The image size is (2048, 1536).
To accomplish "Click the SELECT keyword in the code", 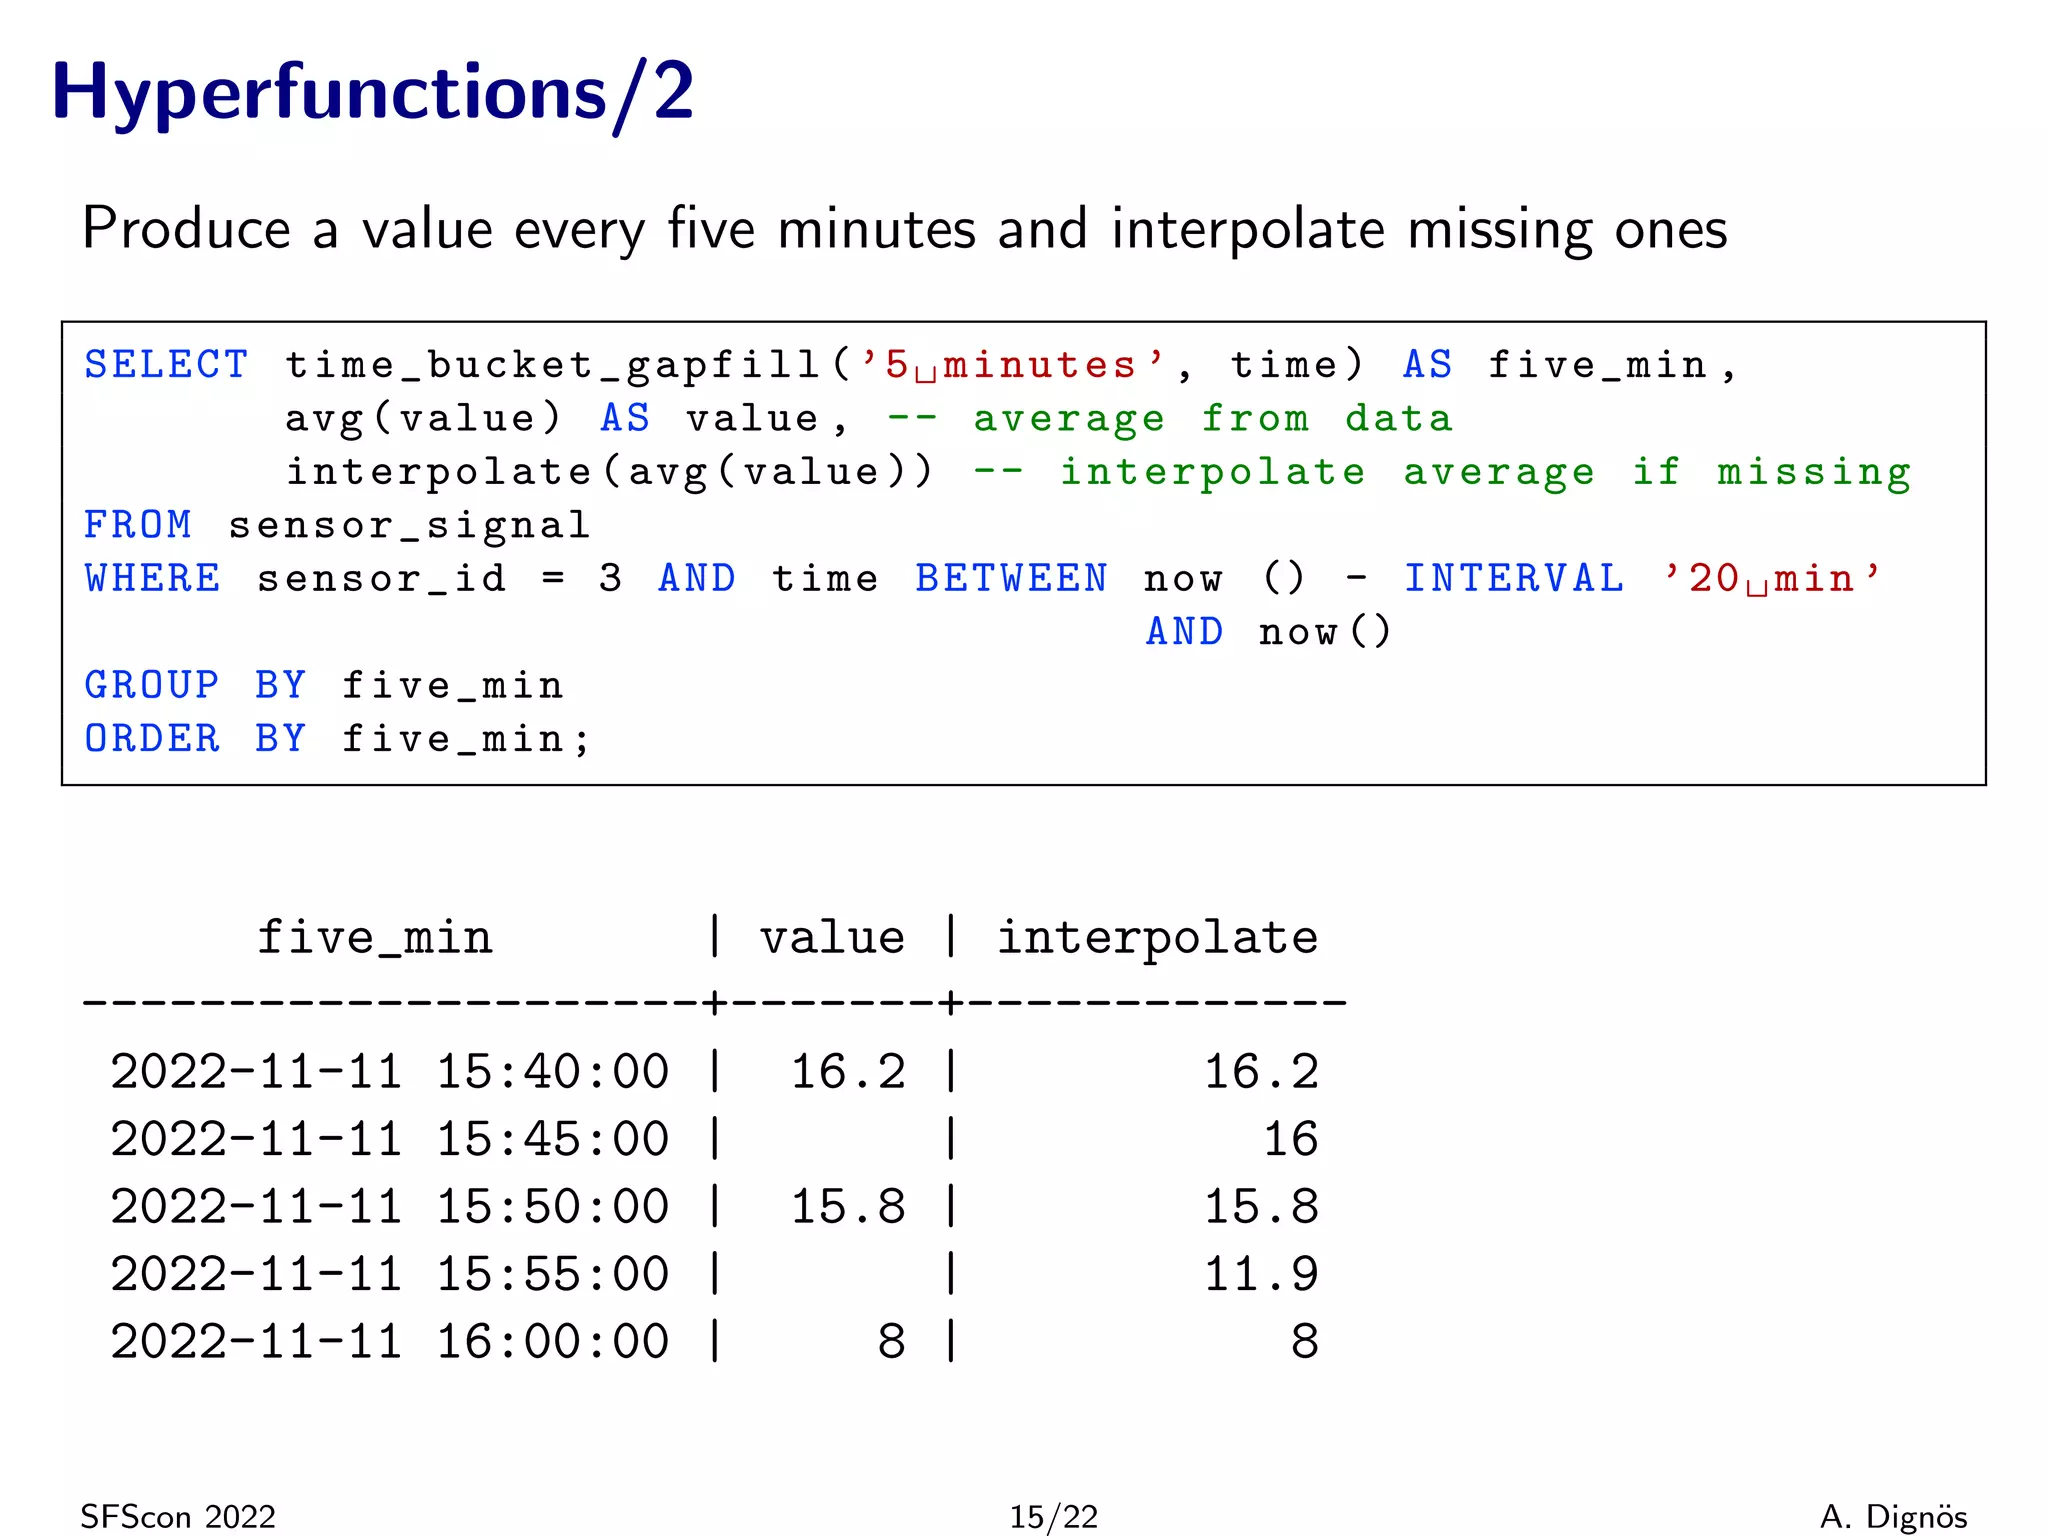I will coord(166,365).
